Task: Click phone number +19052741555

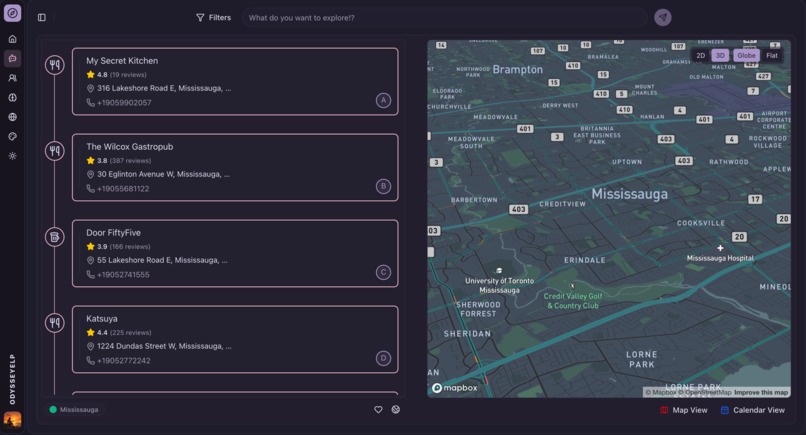Action: point(123,275)
